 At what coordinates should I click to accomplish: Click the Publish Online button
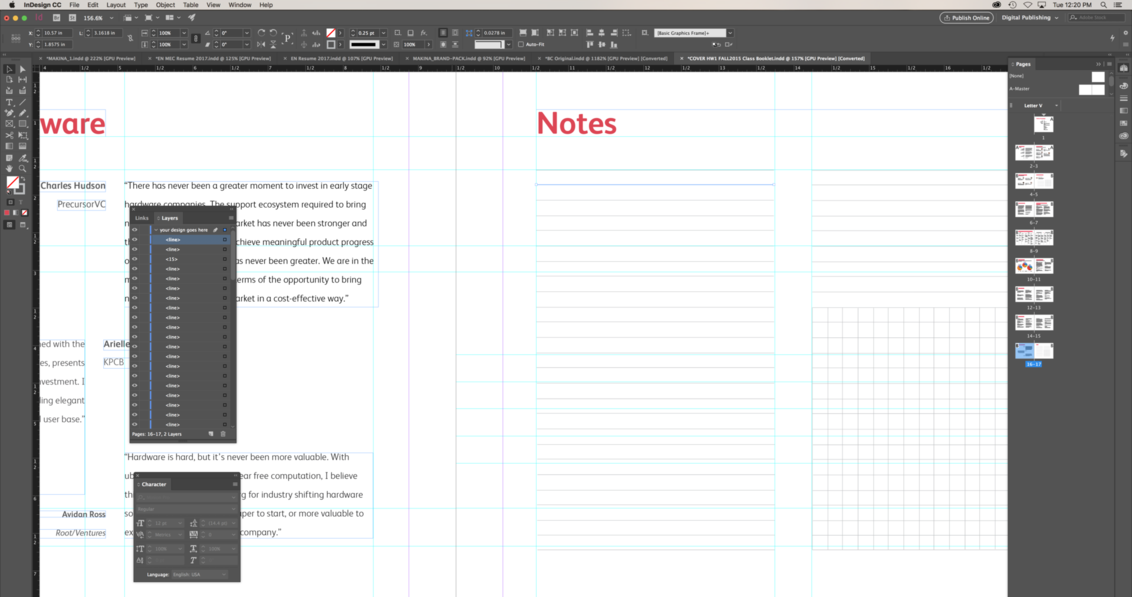tap(966, 17)
